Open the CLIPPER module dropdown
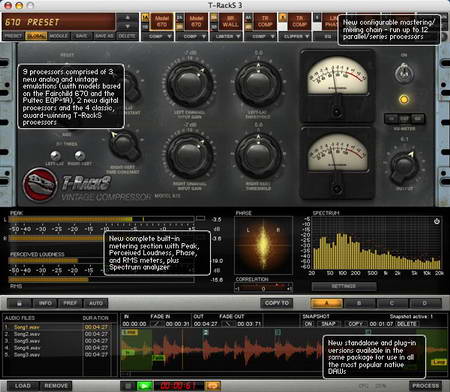The height and width of the screenshot is (392, 450). click(296, 36)
